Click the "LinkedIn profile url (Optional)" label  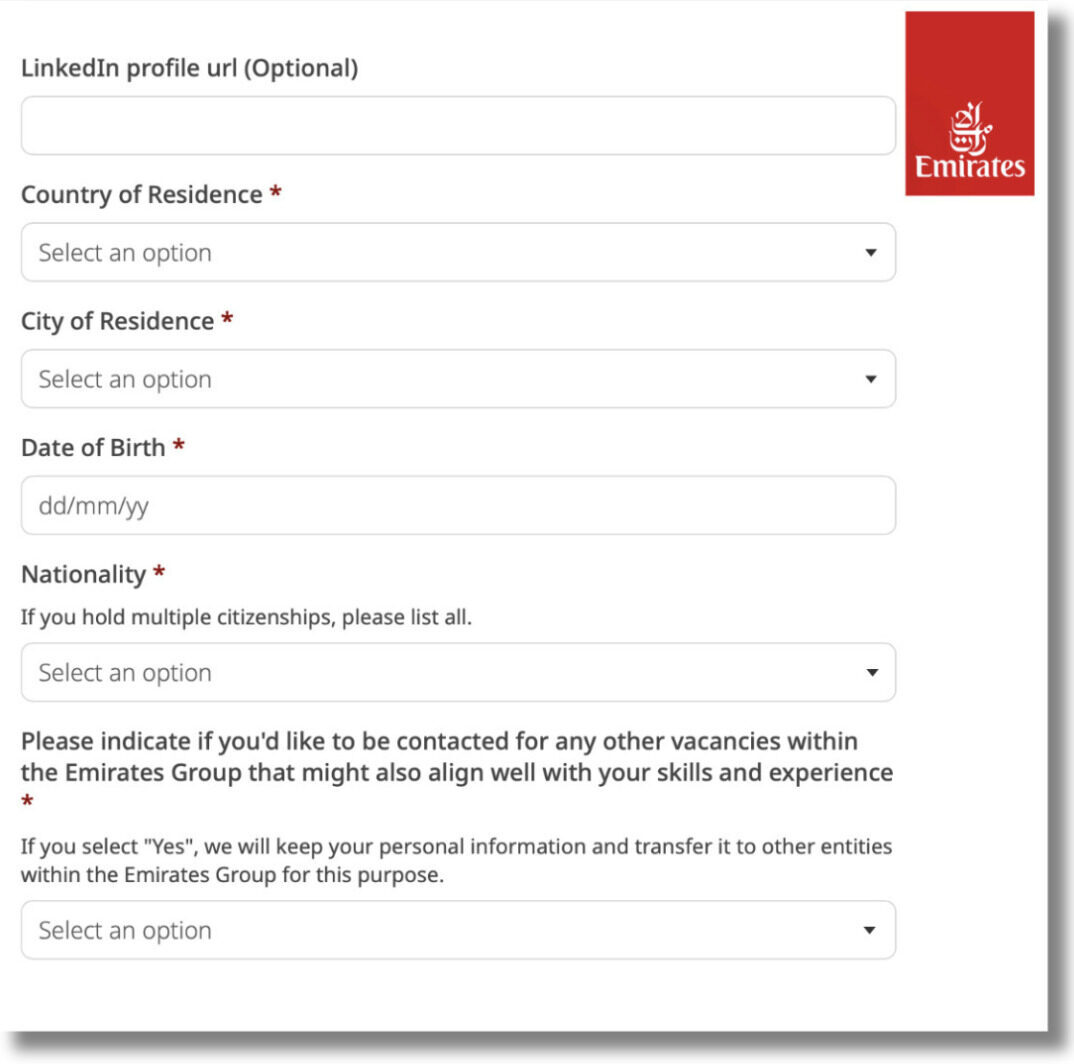(x=189, y=68)
